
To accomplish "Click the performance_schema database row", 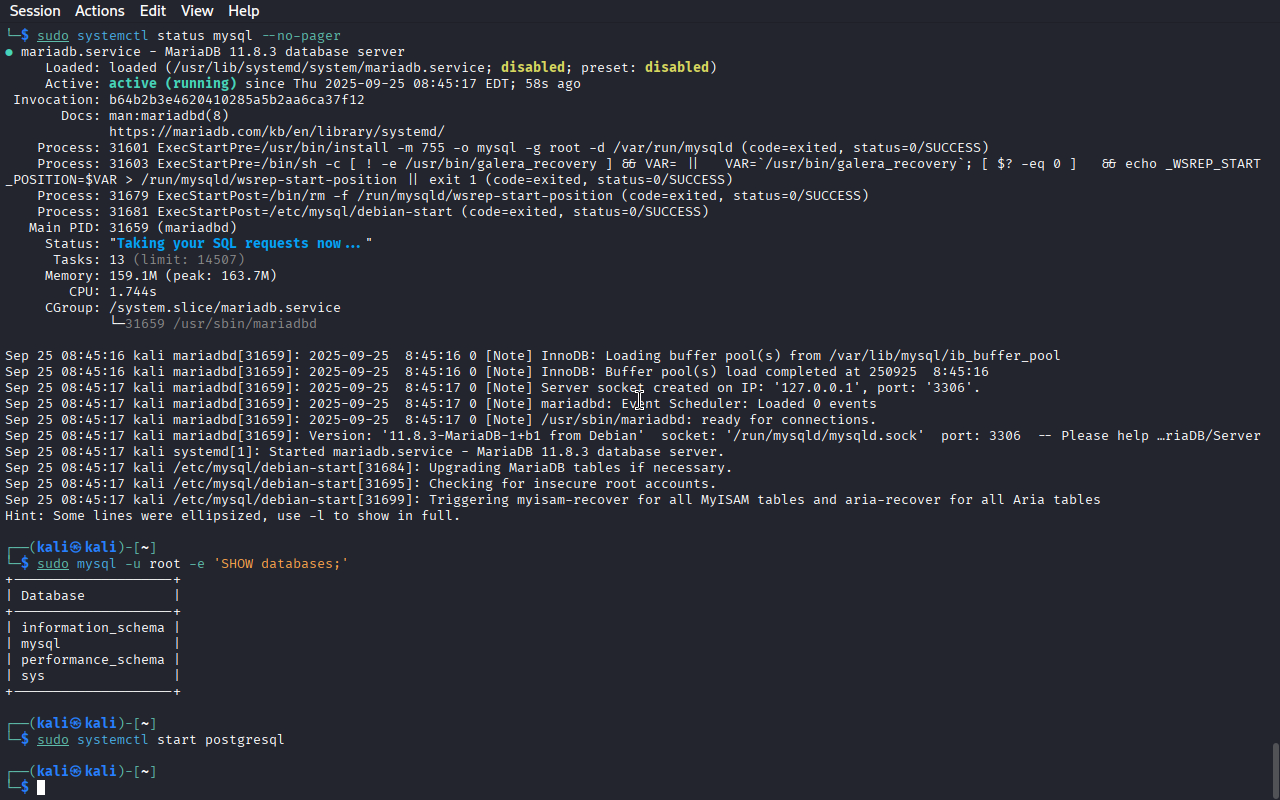I will pos(92,660).
